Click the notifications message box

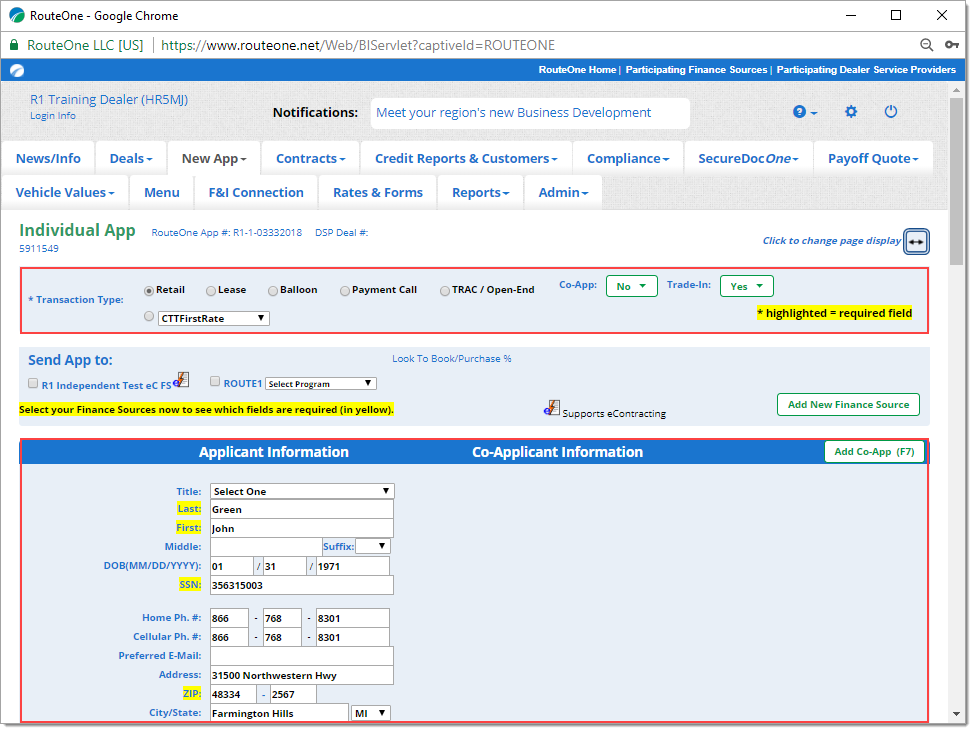click(530, 113)
